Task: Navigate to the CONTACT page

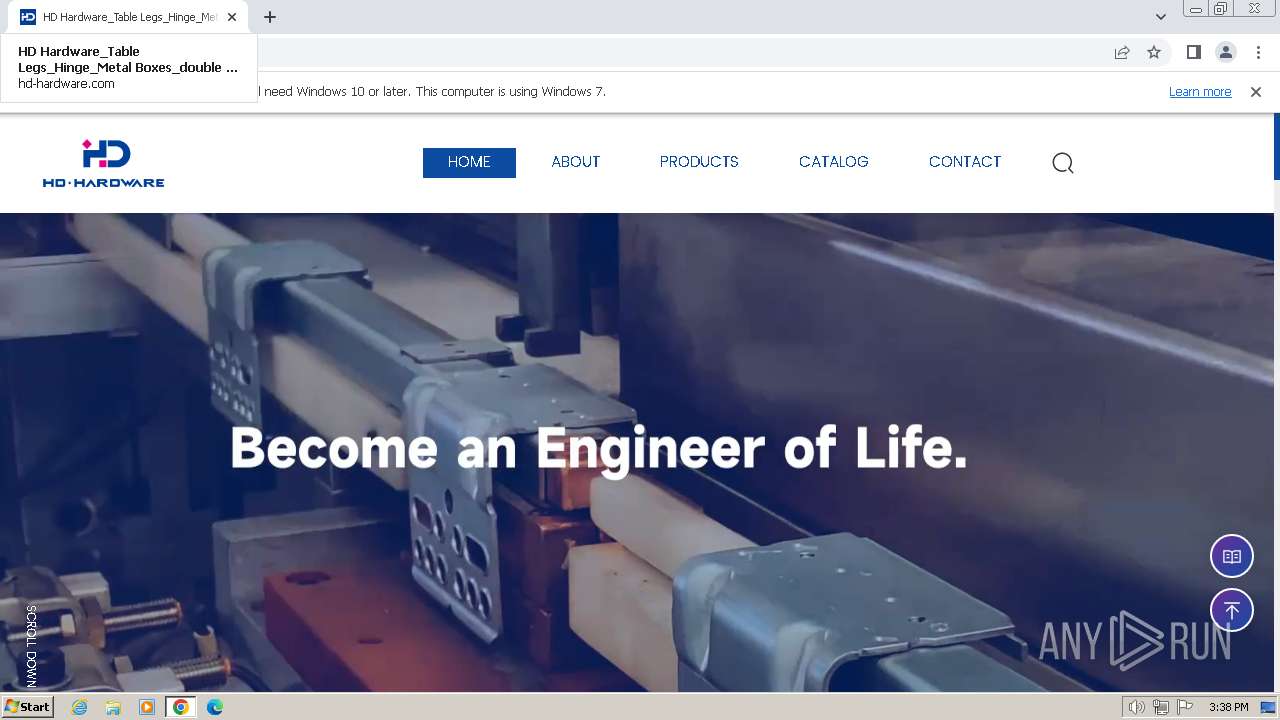Action: click(965, 162)
